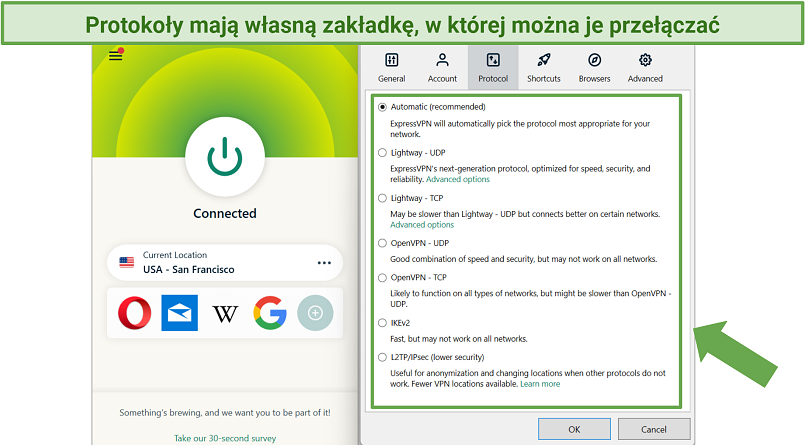This screenshot has width=806, height=445.
Task: Open the Browsers tab
Action: (x=594, y=68)
